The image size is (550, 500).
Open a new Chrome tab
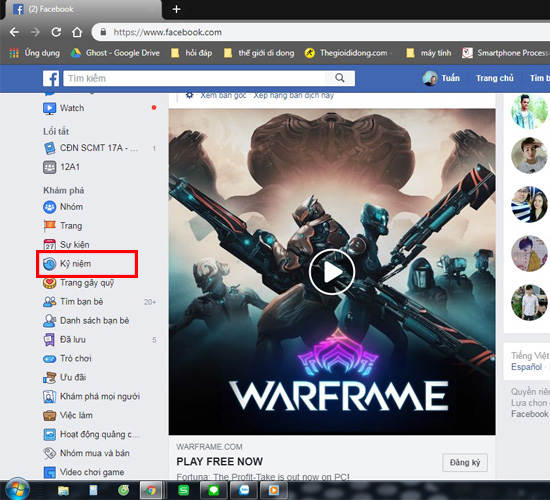[x=176, y=9]
